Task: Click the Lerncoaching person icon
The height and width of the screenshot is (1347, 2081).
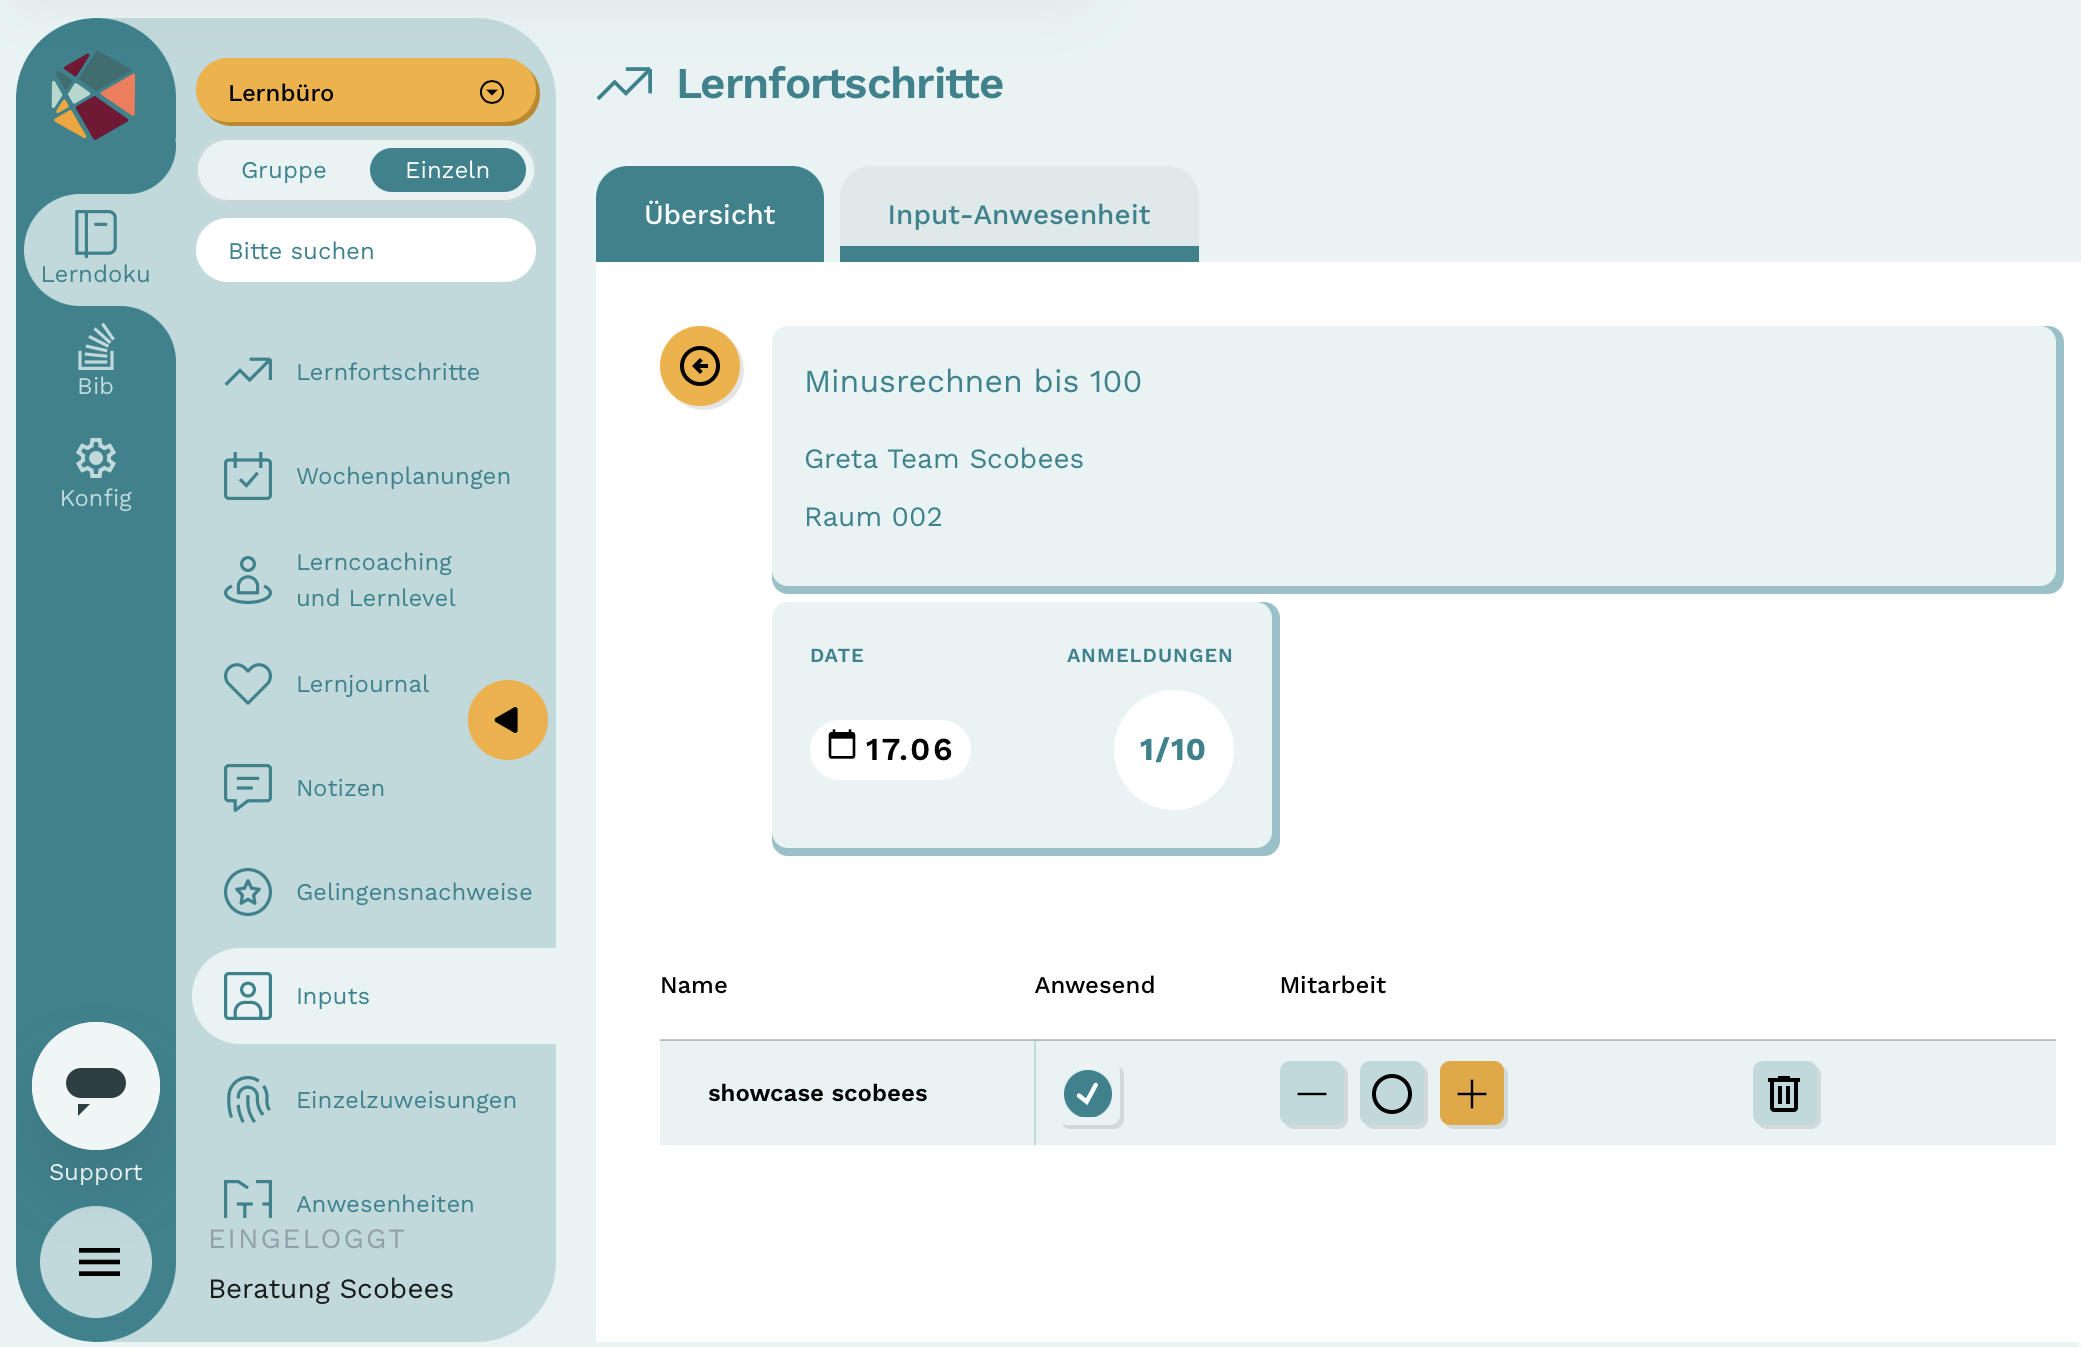Action: coord(248,580)
